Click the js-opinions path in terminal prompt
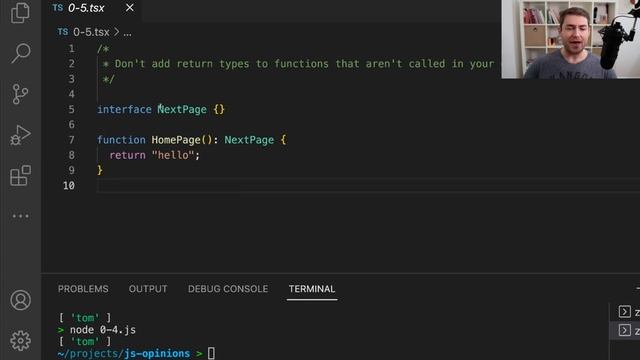Image resolution: width=640 pixels, height=360 pixels. [x=157, y=353]
